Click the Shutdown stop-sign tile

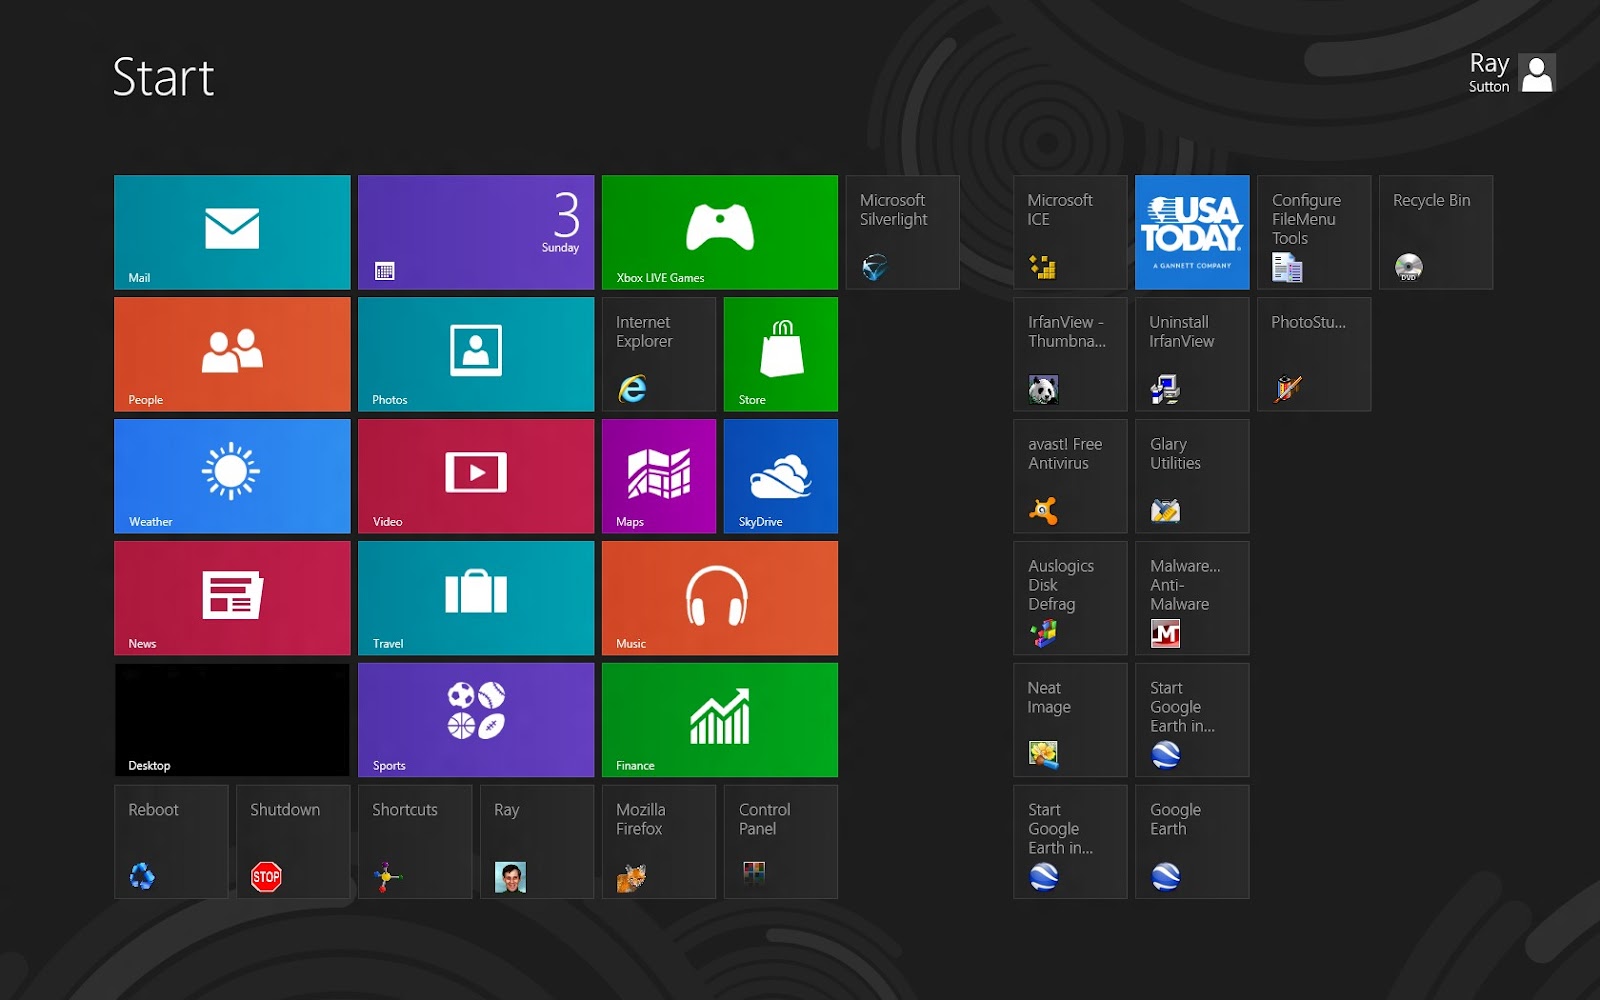tap(293, 842)
